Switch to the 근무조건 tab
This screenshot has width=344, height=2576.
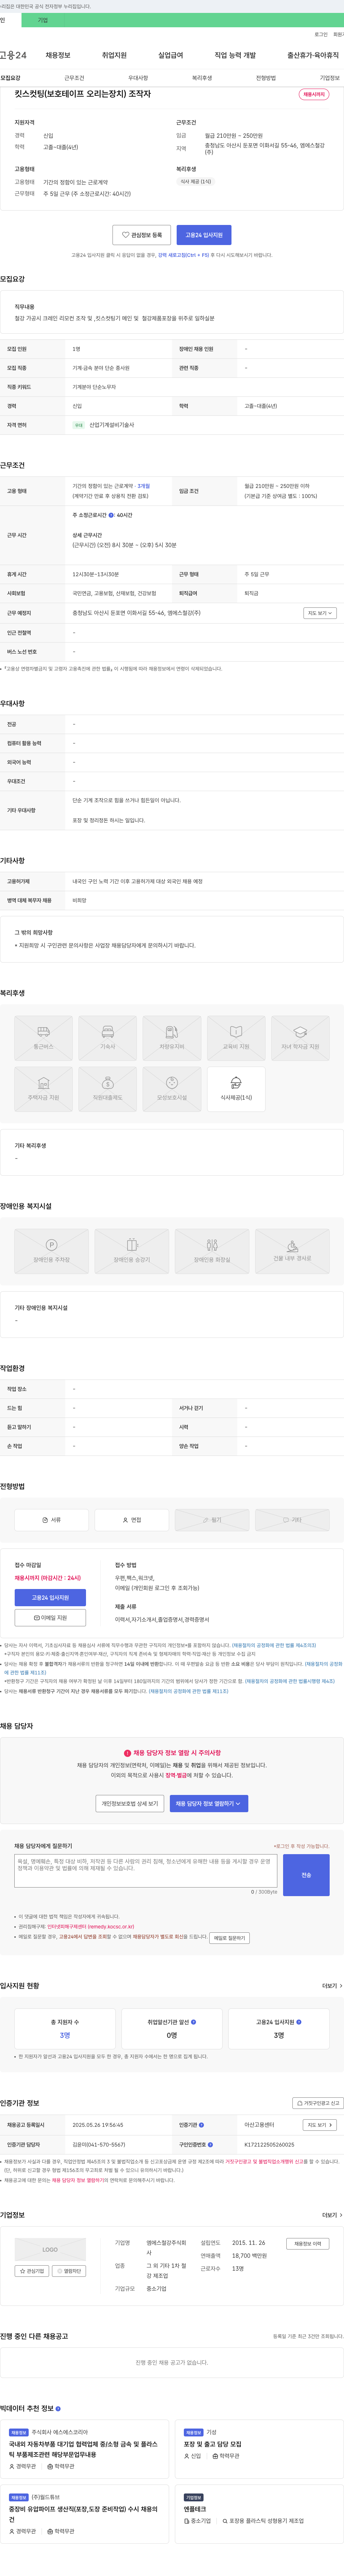click(x=74, y=78)
